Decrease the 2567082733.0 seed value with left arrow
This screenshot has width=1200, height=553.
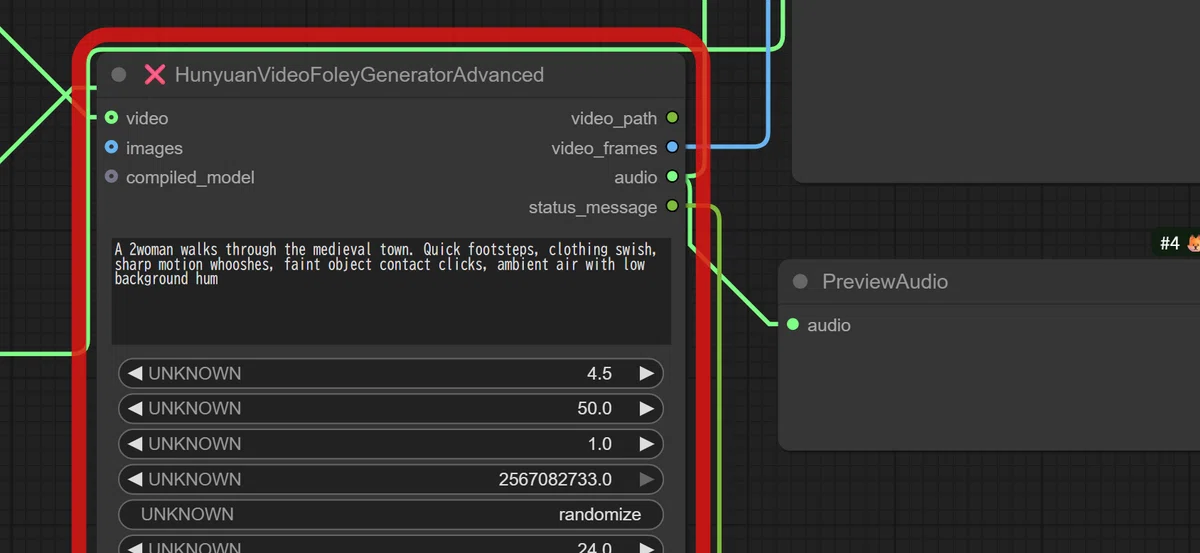tap(135, 479)
